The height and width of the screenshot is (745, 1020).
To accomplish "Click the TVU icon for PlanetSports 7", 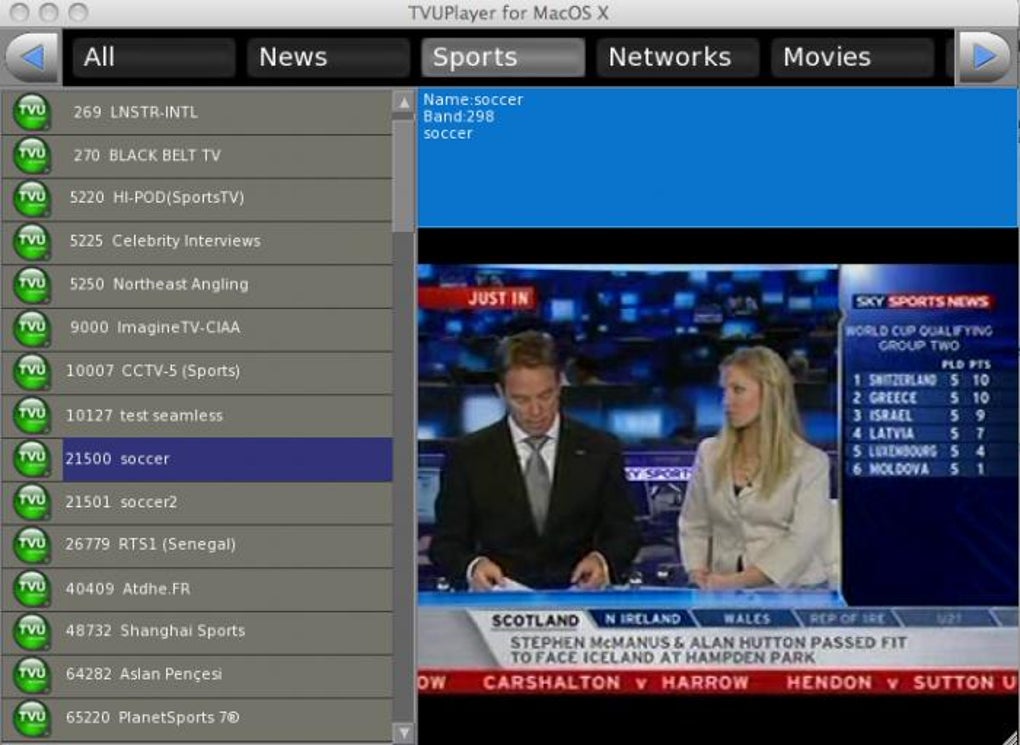I will pyautogui.click(x=32, y=718).
